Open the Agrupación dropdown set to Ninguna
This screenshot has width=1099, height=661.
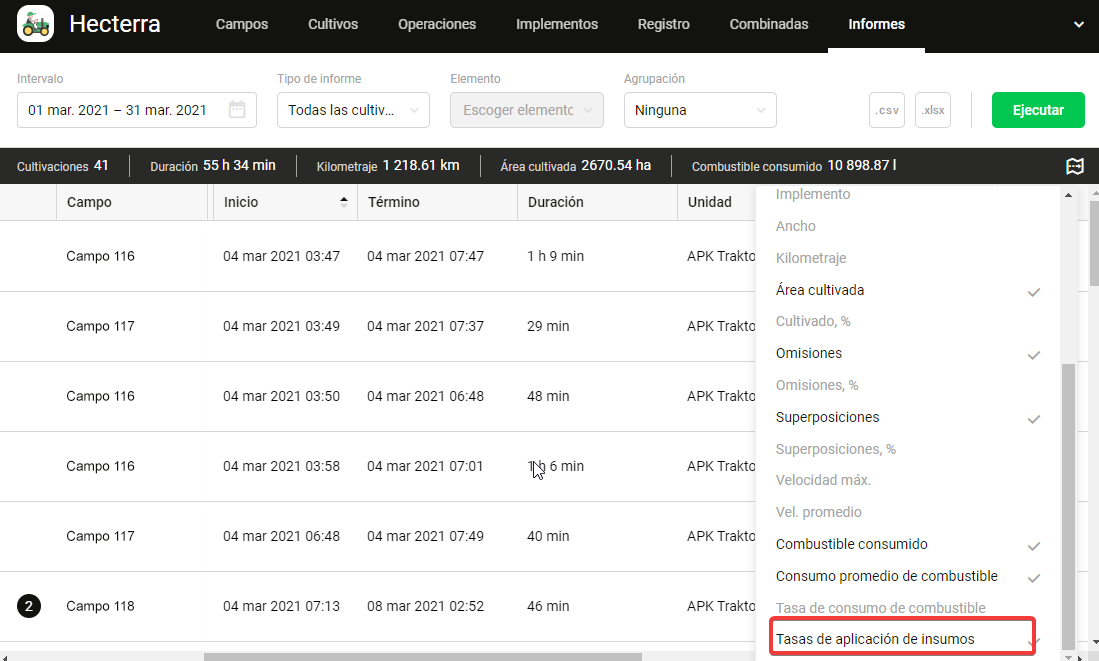[700, 110]
